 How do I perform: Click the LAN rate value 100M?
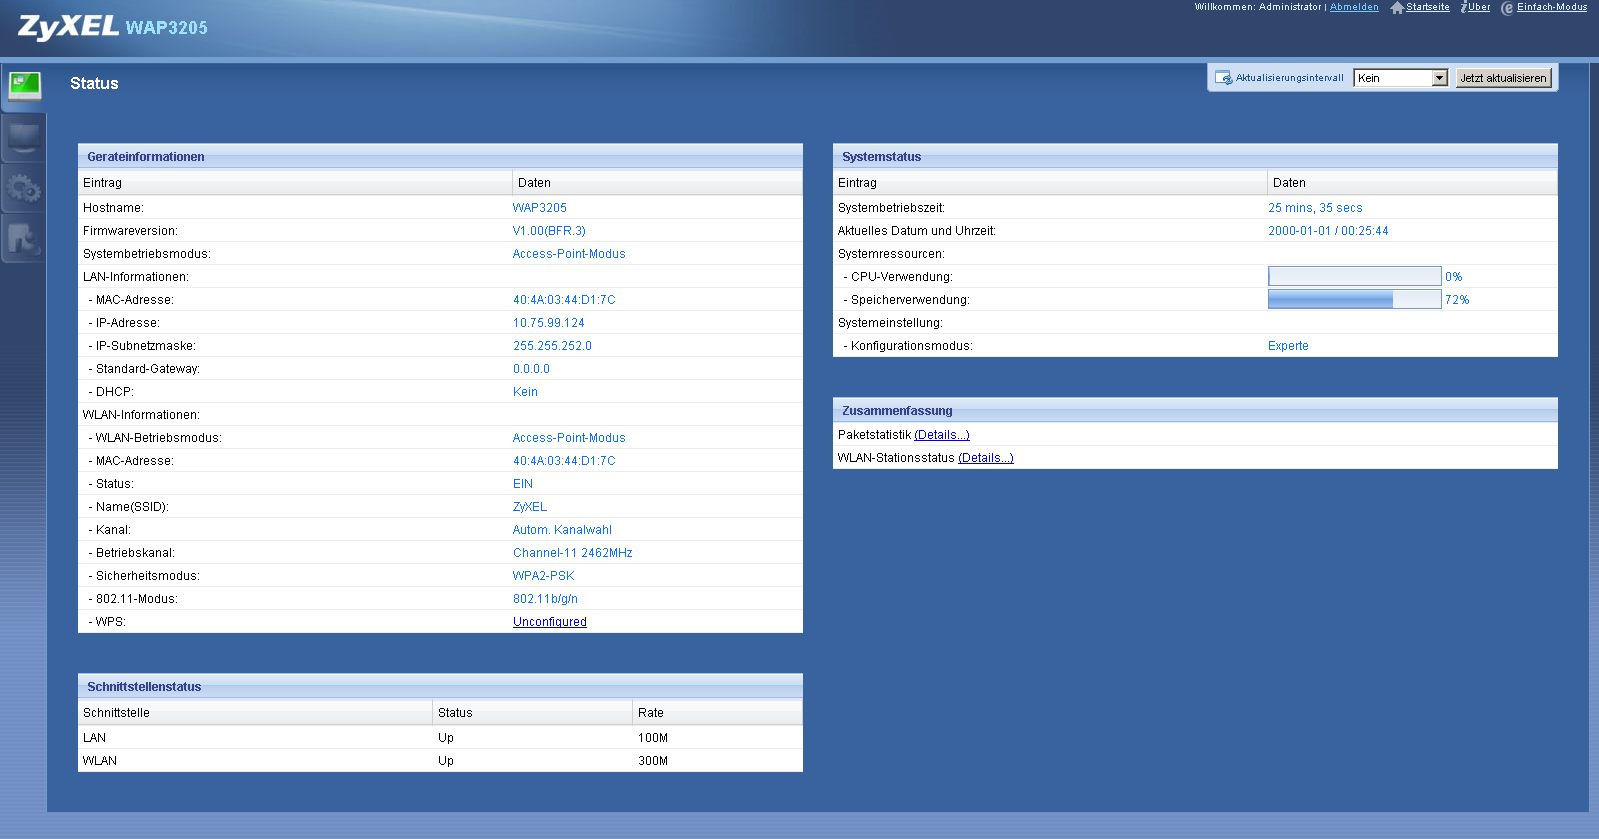tap(653, 738)
